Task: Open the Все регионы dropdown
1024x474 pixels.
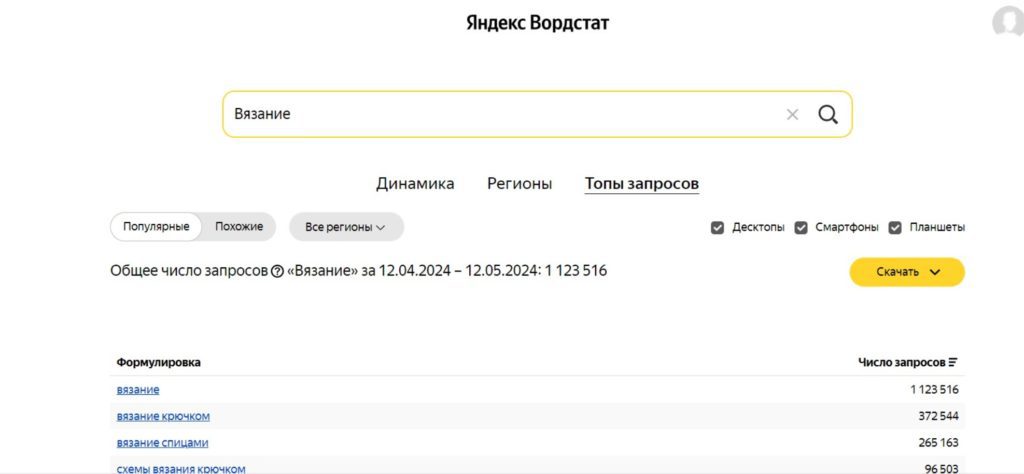Action: coord(346,227)
